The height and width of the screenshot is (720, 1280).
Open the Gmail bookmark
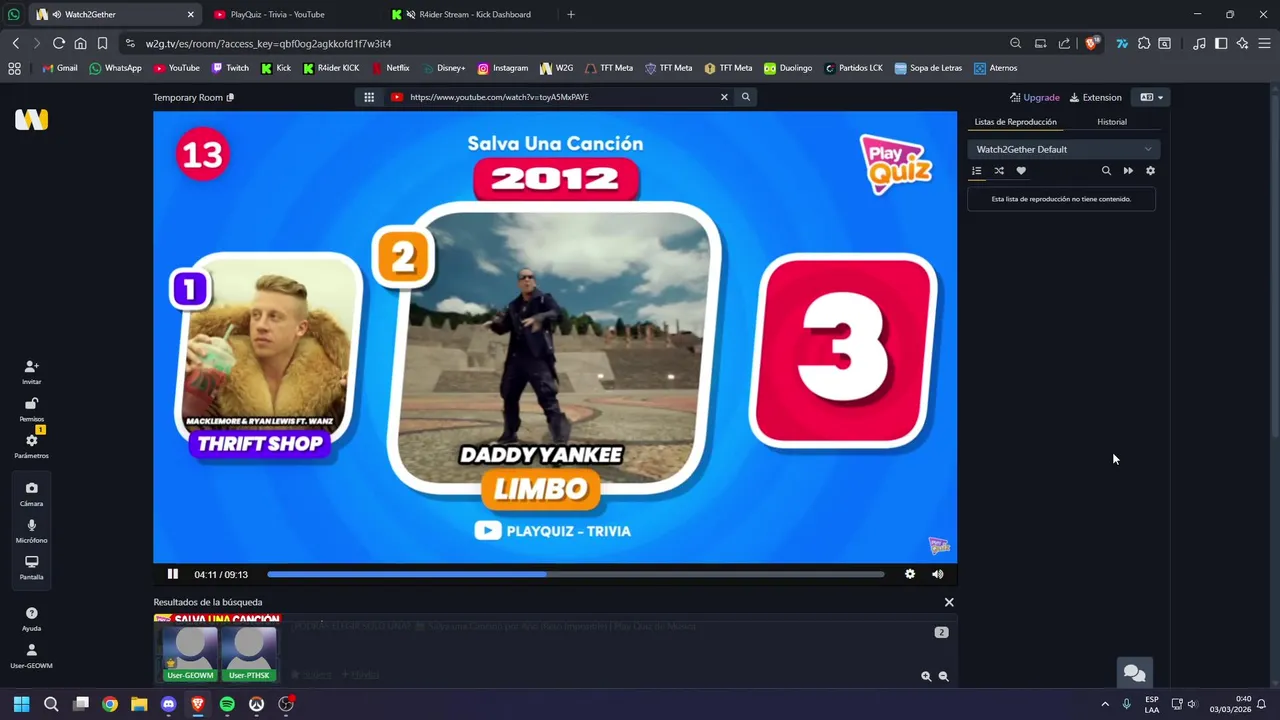point(60,68)
